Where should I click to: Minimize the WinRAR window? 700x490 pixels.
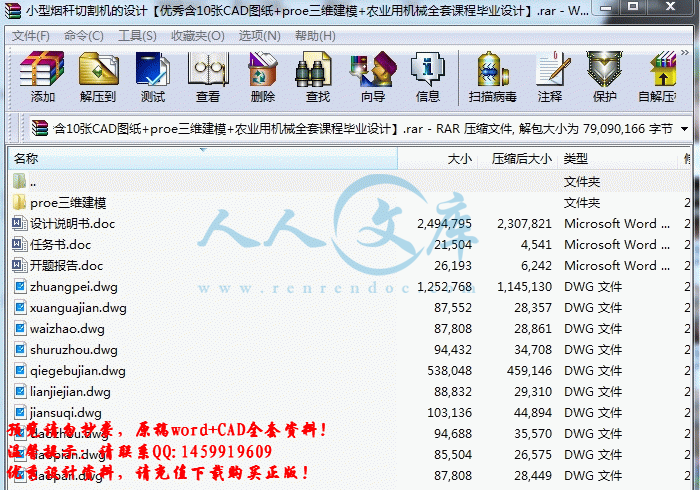606,7
